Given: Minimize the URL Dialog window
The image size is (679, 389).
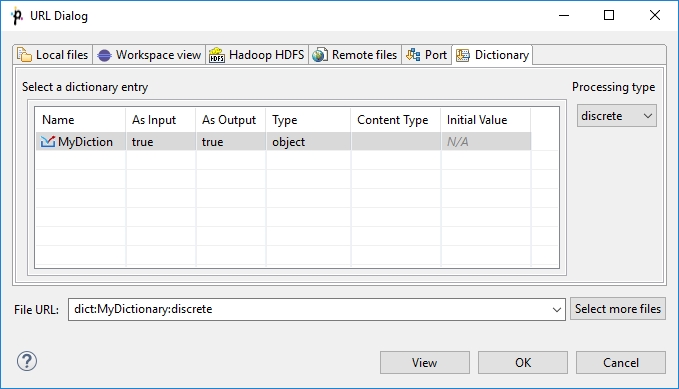Looking at the screenshot, I should (564, 15).
